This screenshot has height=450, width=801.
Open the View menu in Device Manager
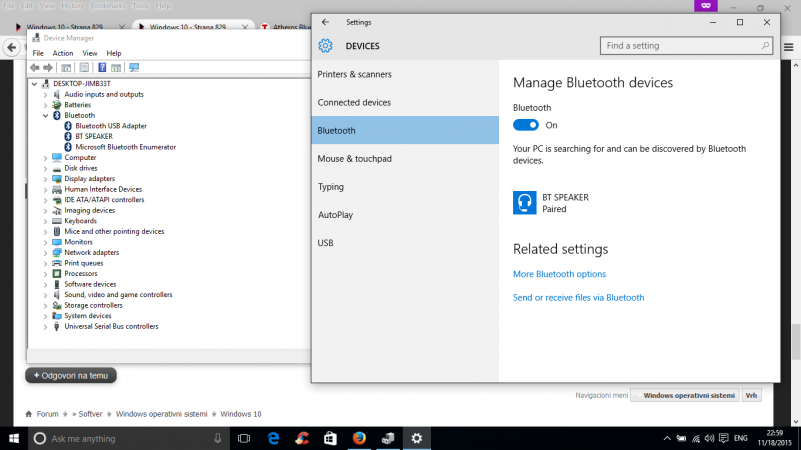90,53
